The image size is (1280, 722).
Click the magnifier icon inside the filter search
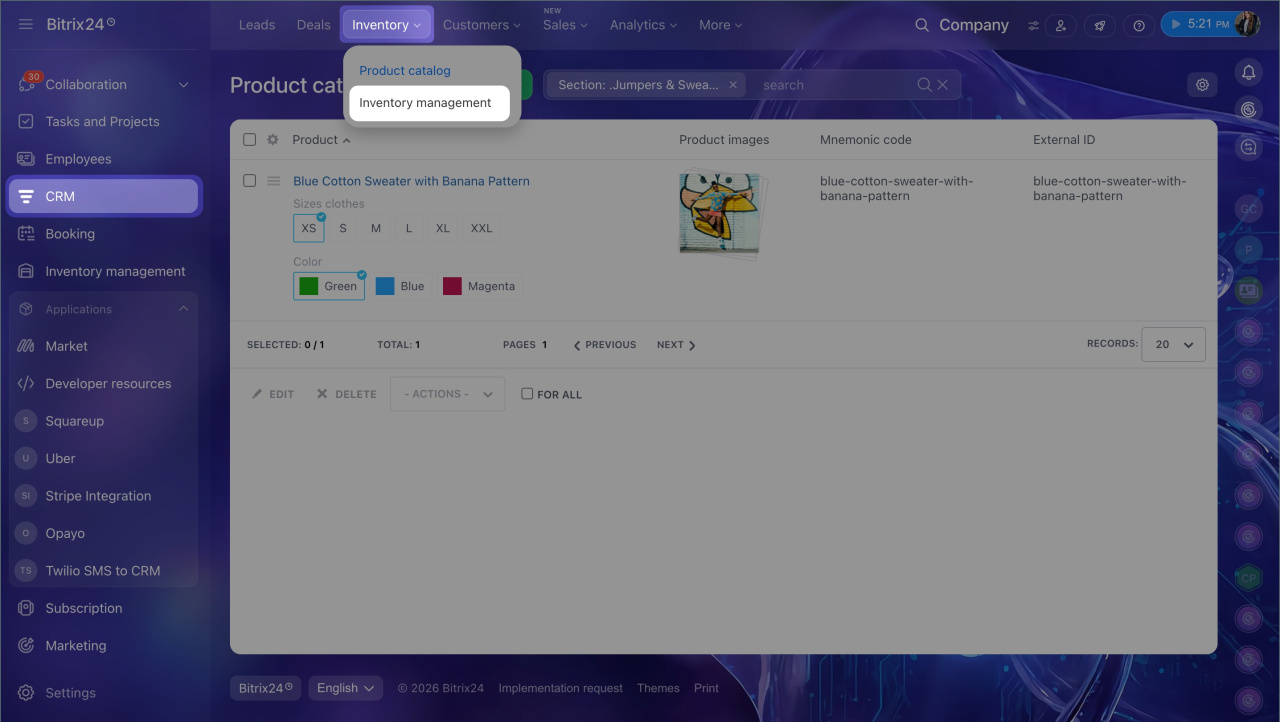point(925,85)
